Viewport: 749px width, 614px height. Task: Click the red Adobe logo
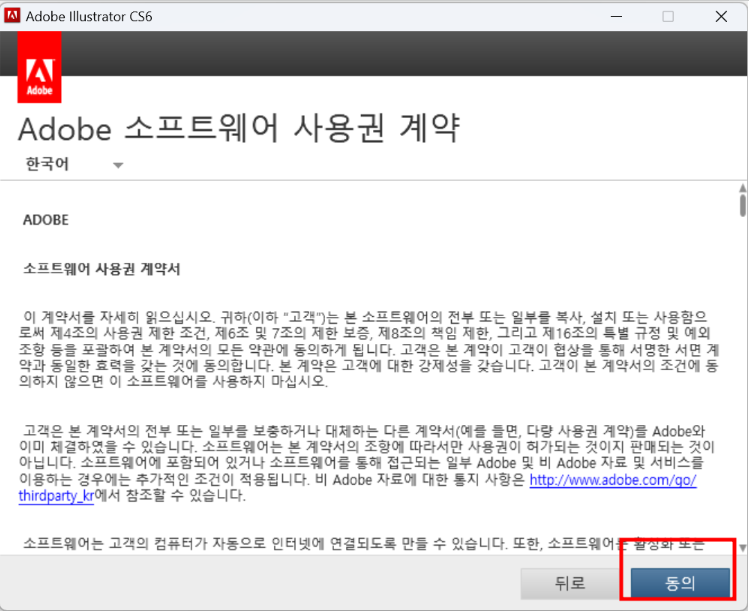39,67
